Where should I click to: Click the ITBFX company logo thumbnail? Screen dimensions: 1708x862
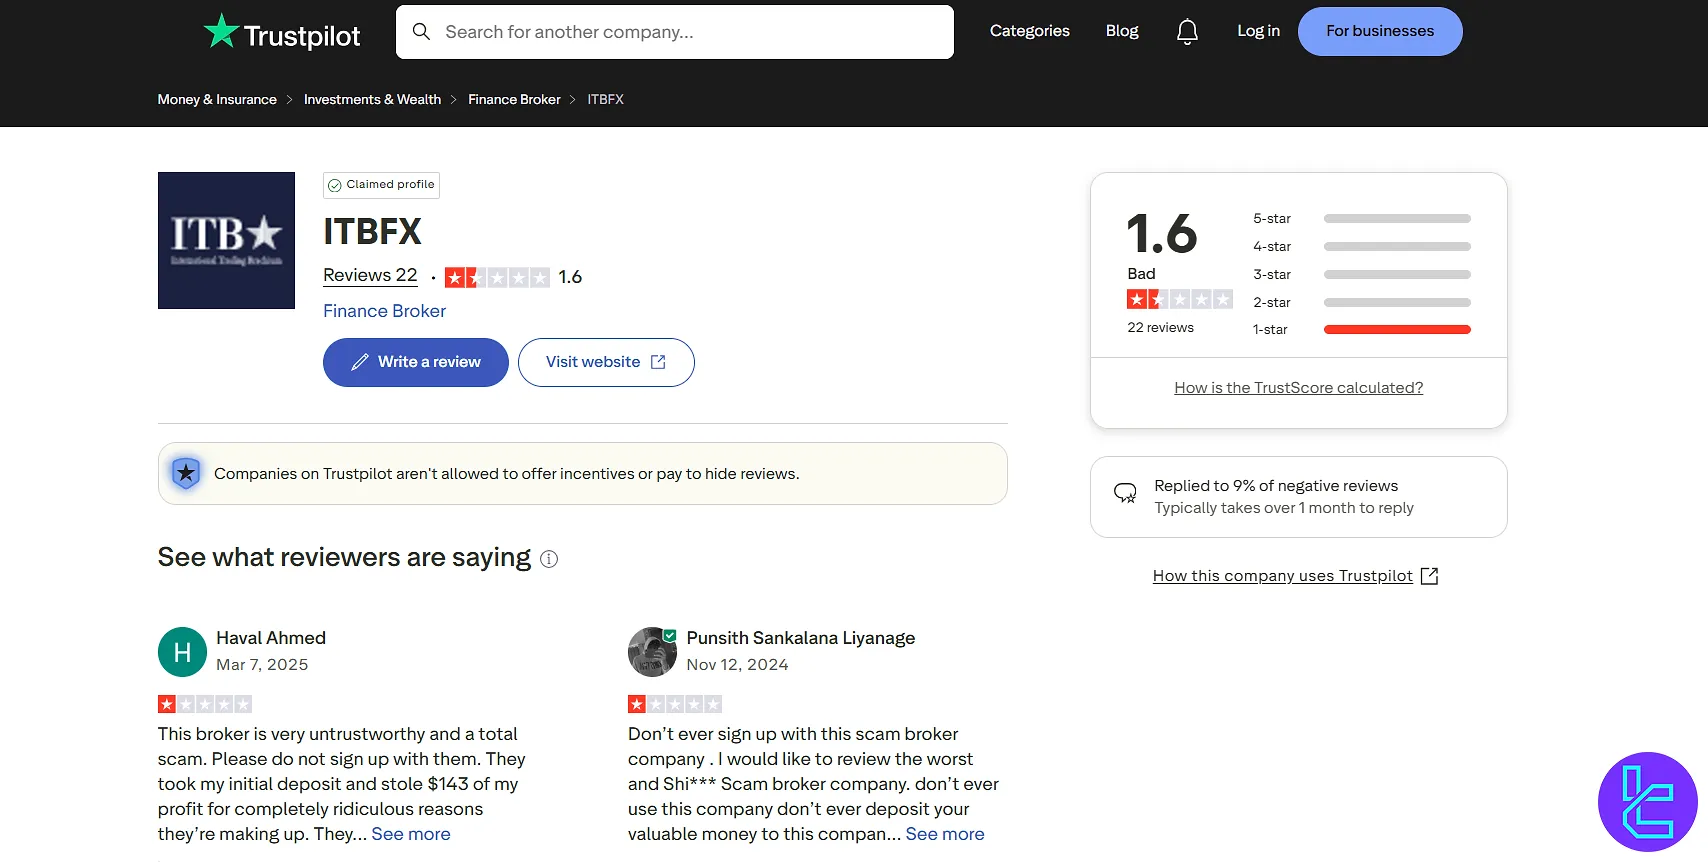tap(226, 240)
